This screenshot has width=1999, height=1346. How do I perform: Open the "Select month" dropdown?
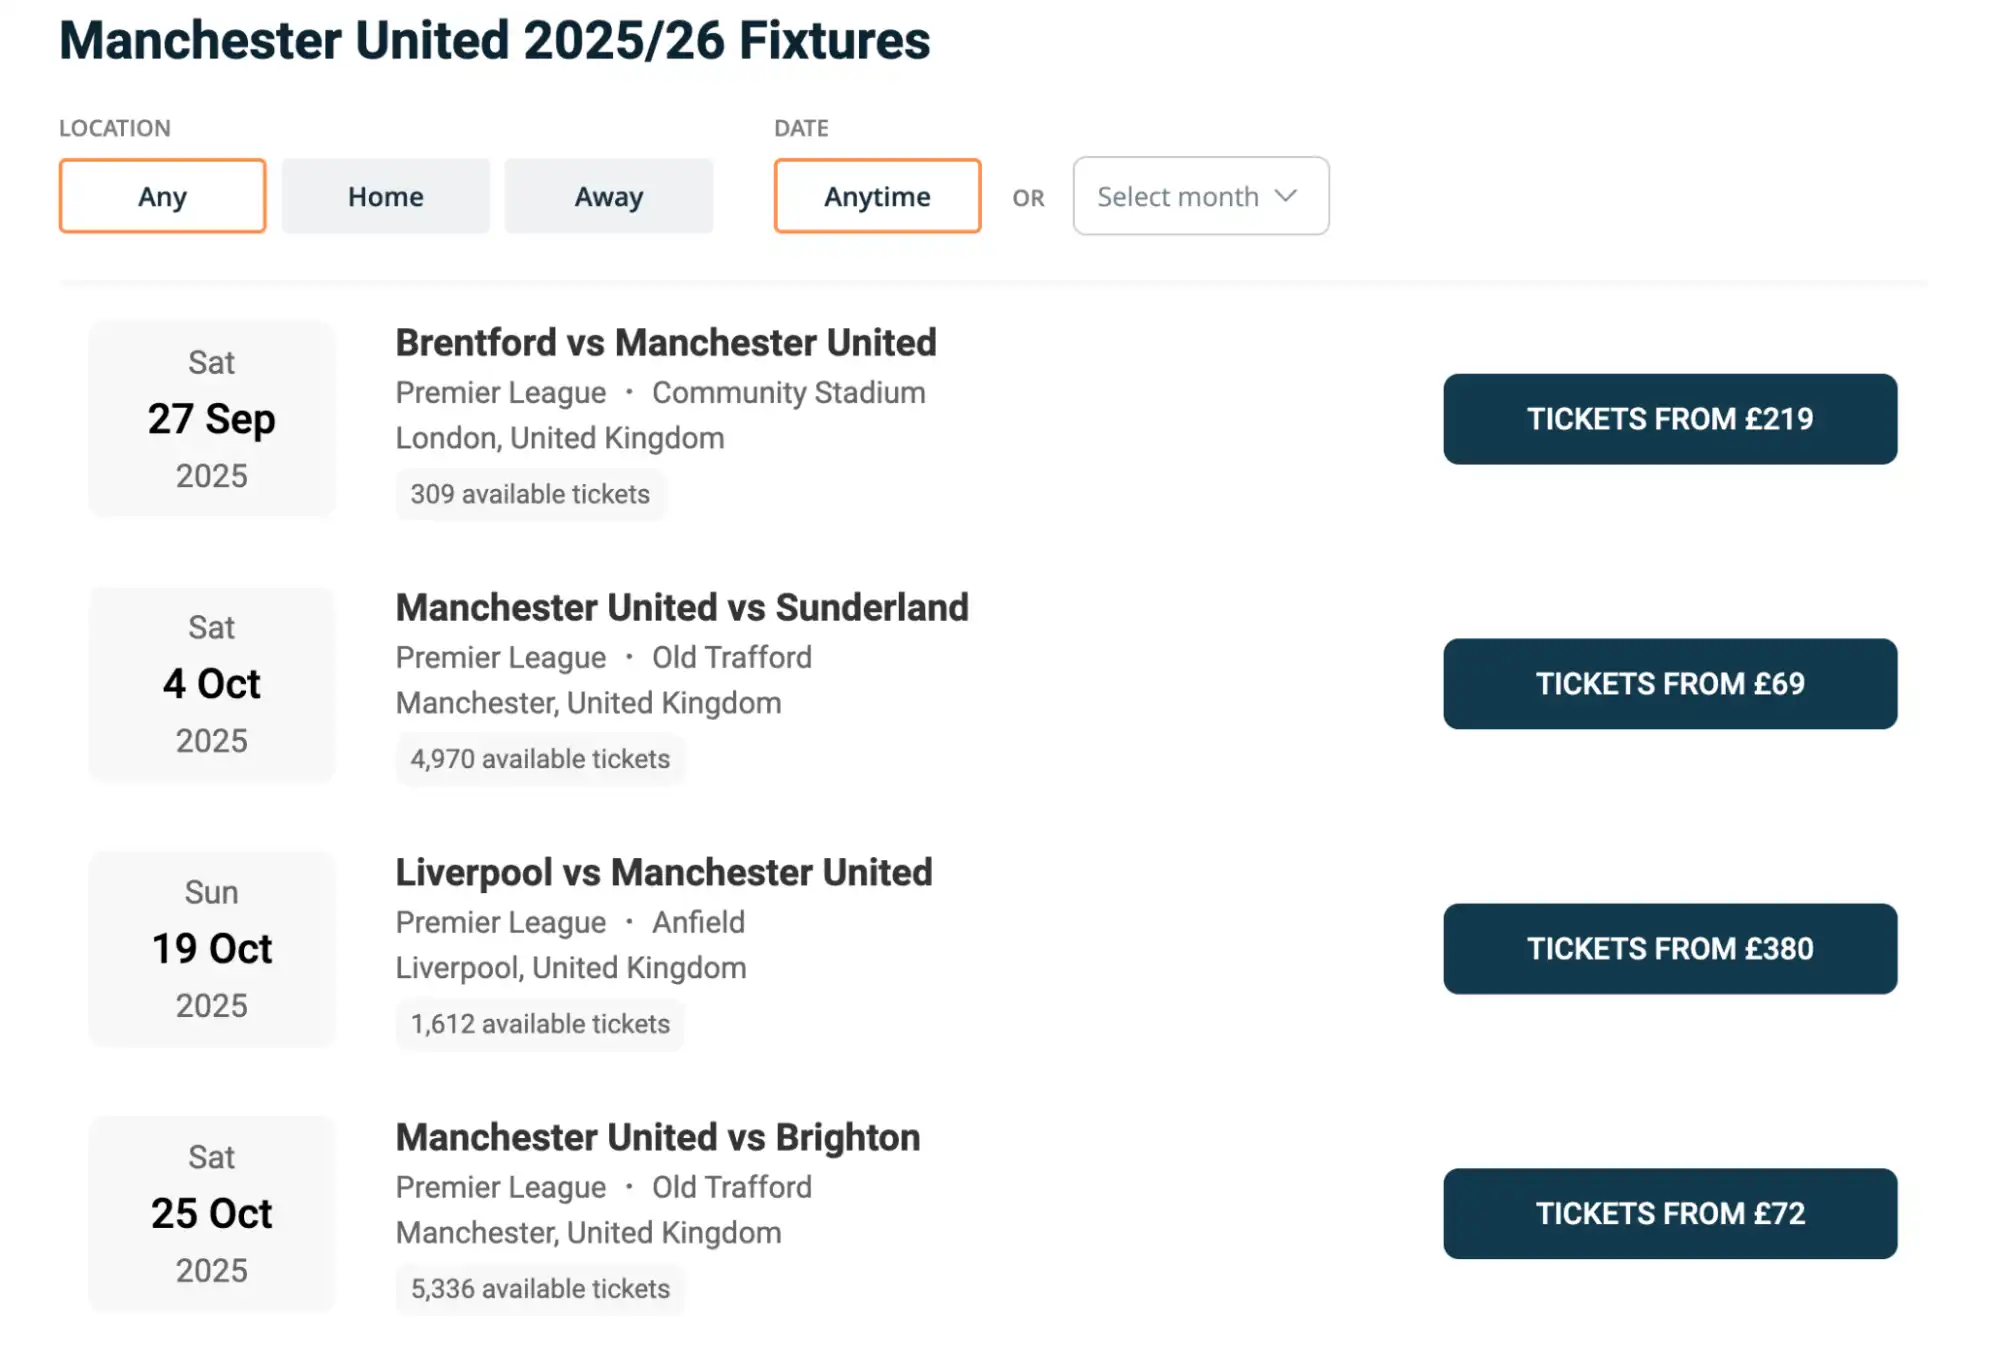1199,196
